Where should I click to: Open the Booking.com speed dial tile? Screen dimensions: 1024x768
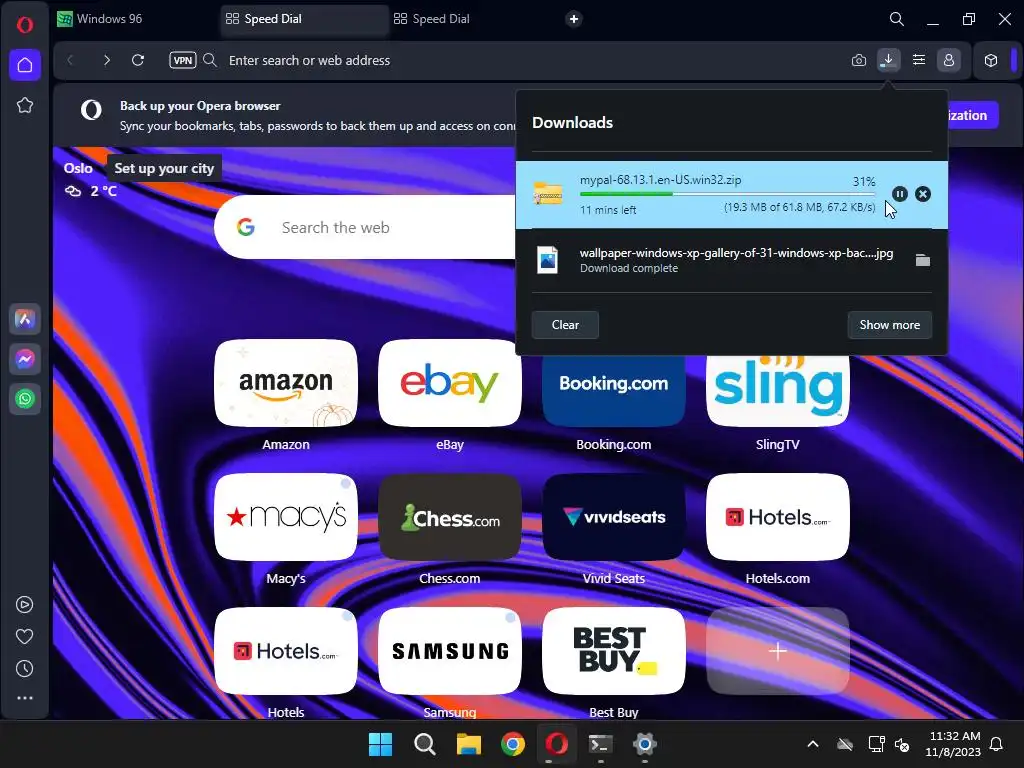click(x=614, y=391)
